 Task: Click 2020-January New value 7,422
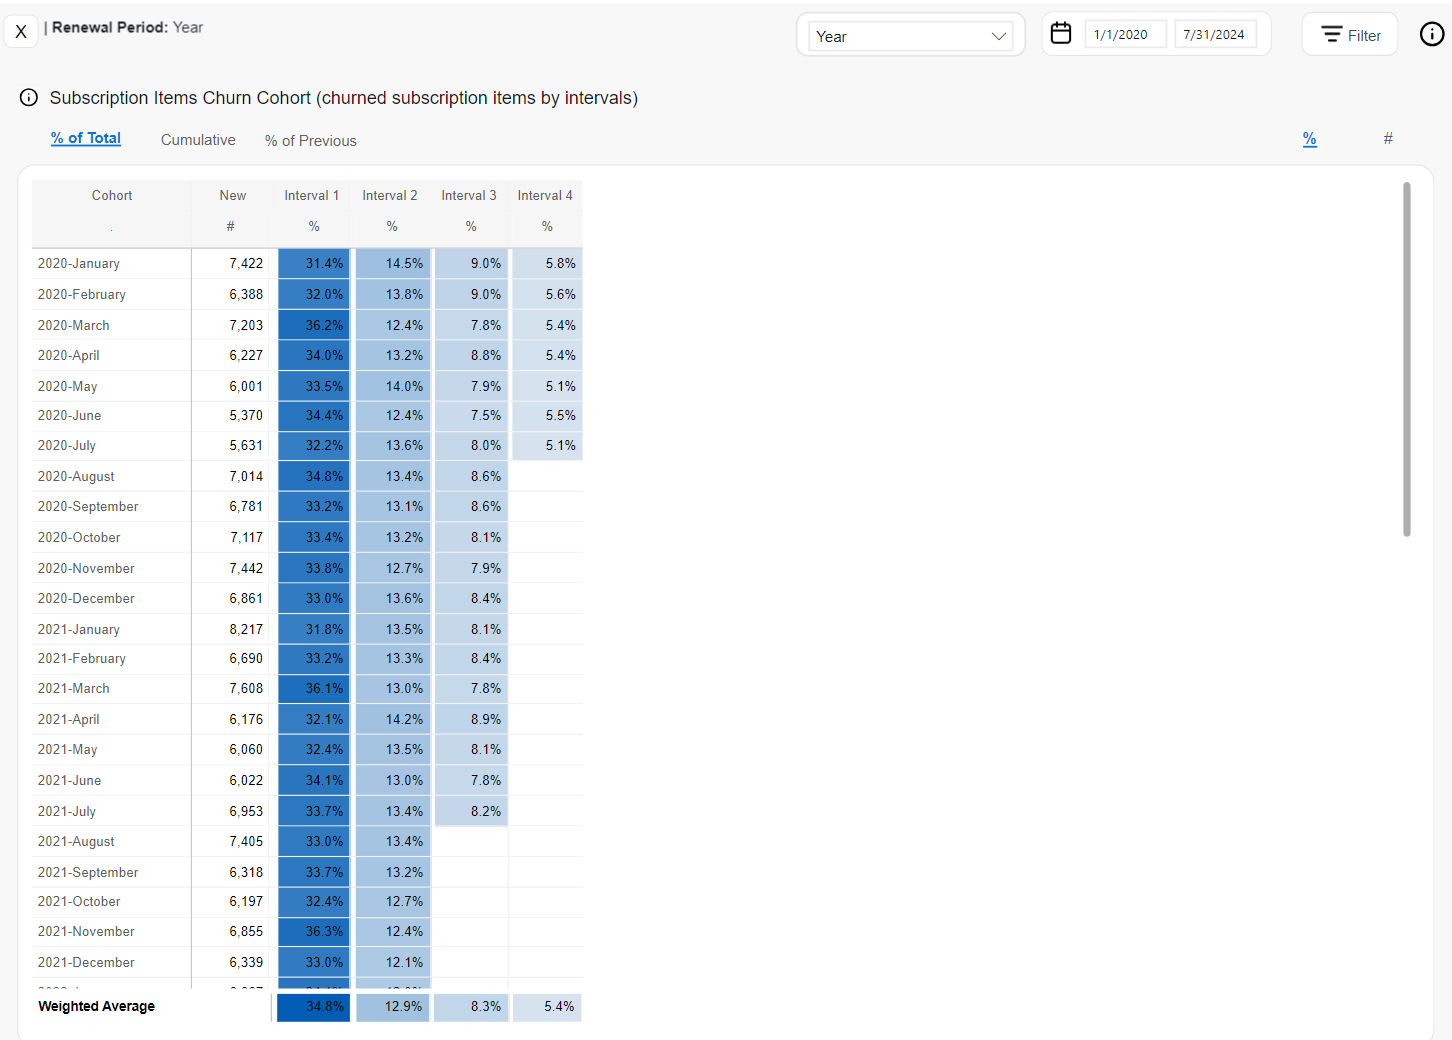tap(246, 264)
